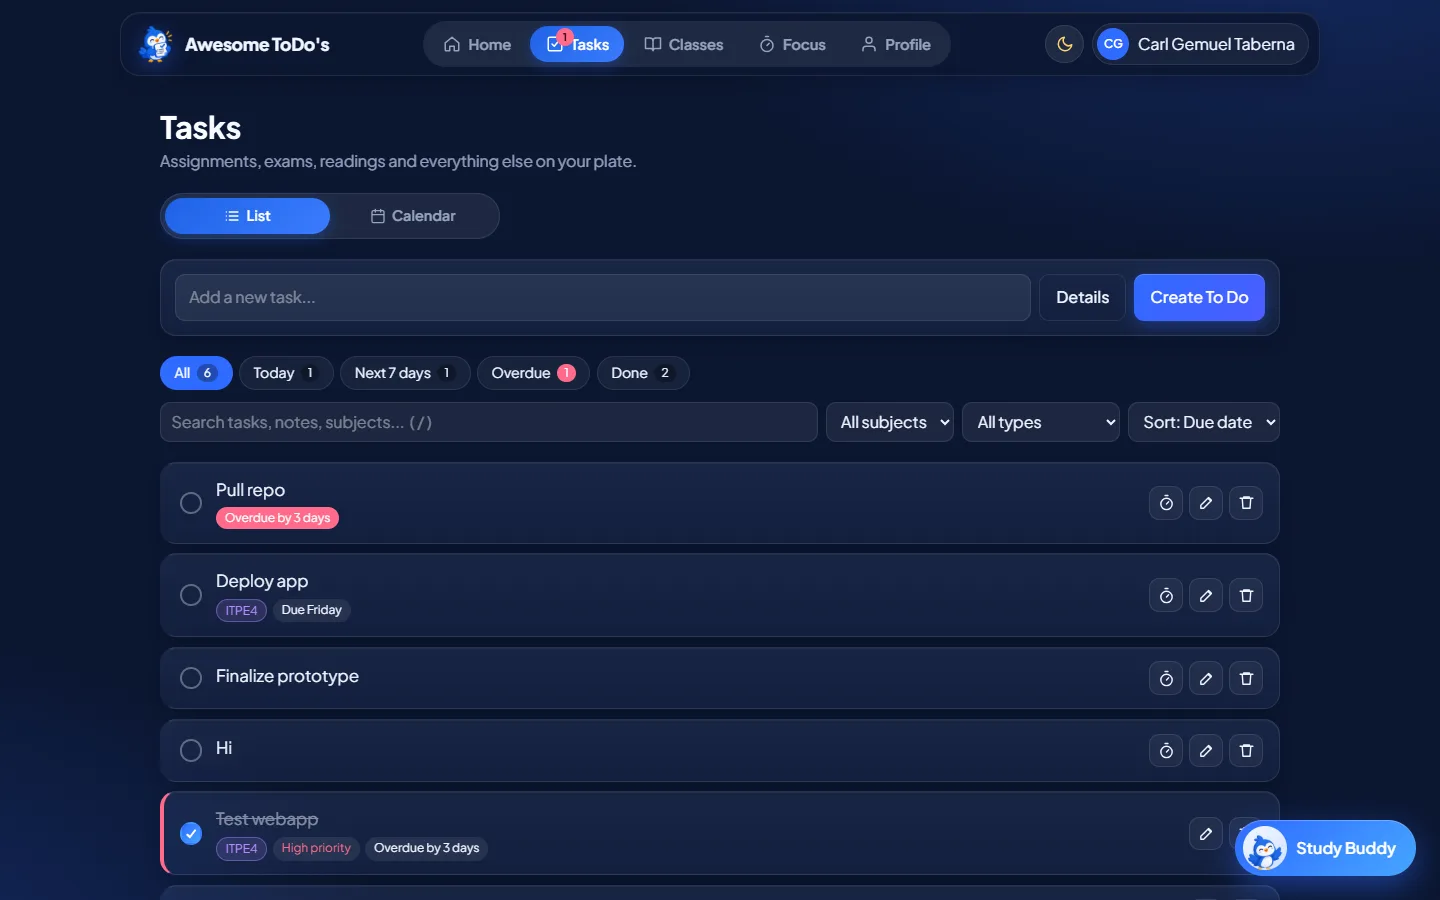
Task: Delete the Hi task
Action: [1246, 751]
